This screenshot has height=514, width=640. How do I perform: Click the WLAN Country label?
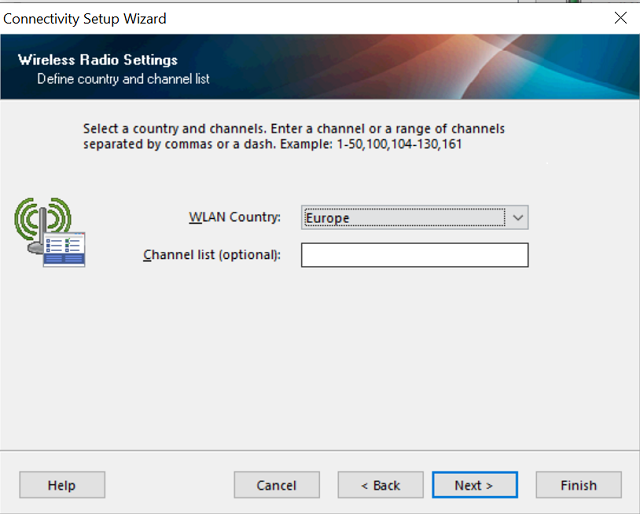[x=235, y=218]
